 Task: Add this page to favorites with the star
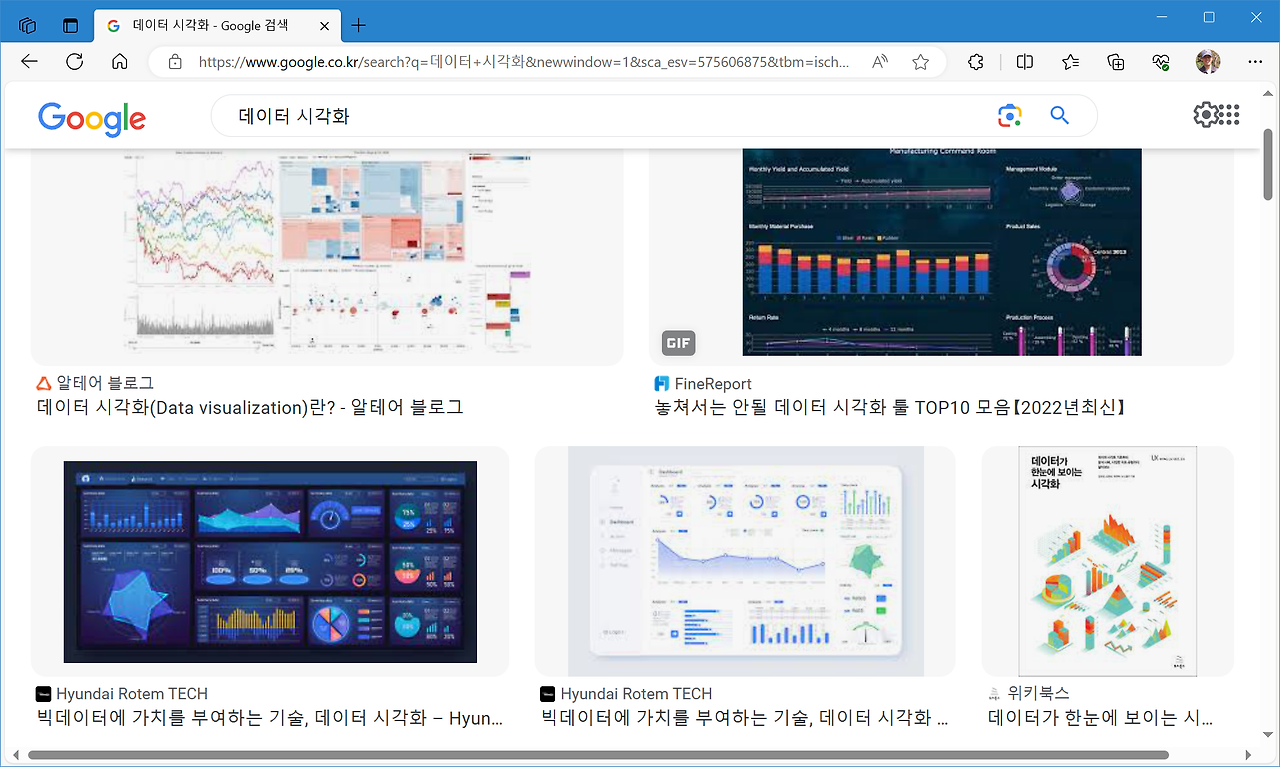click(x=921, y=62)
